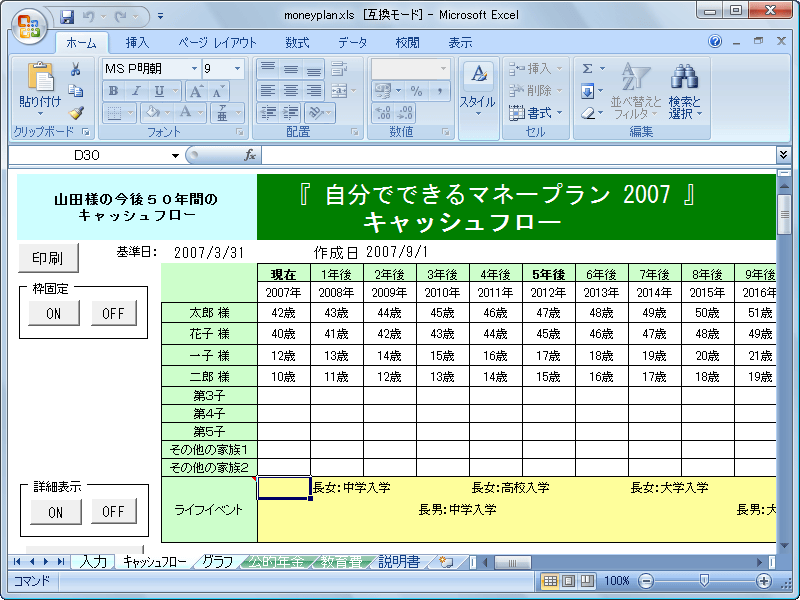Copy selection with the copy icon
Viewport: 800px width, 600px height.
pos(76,91)
